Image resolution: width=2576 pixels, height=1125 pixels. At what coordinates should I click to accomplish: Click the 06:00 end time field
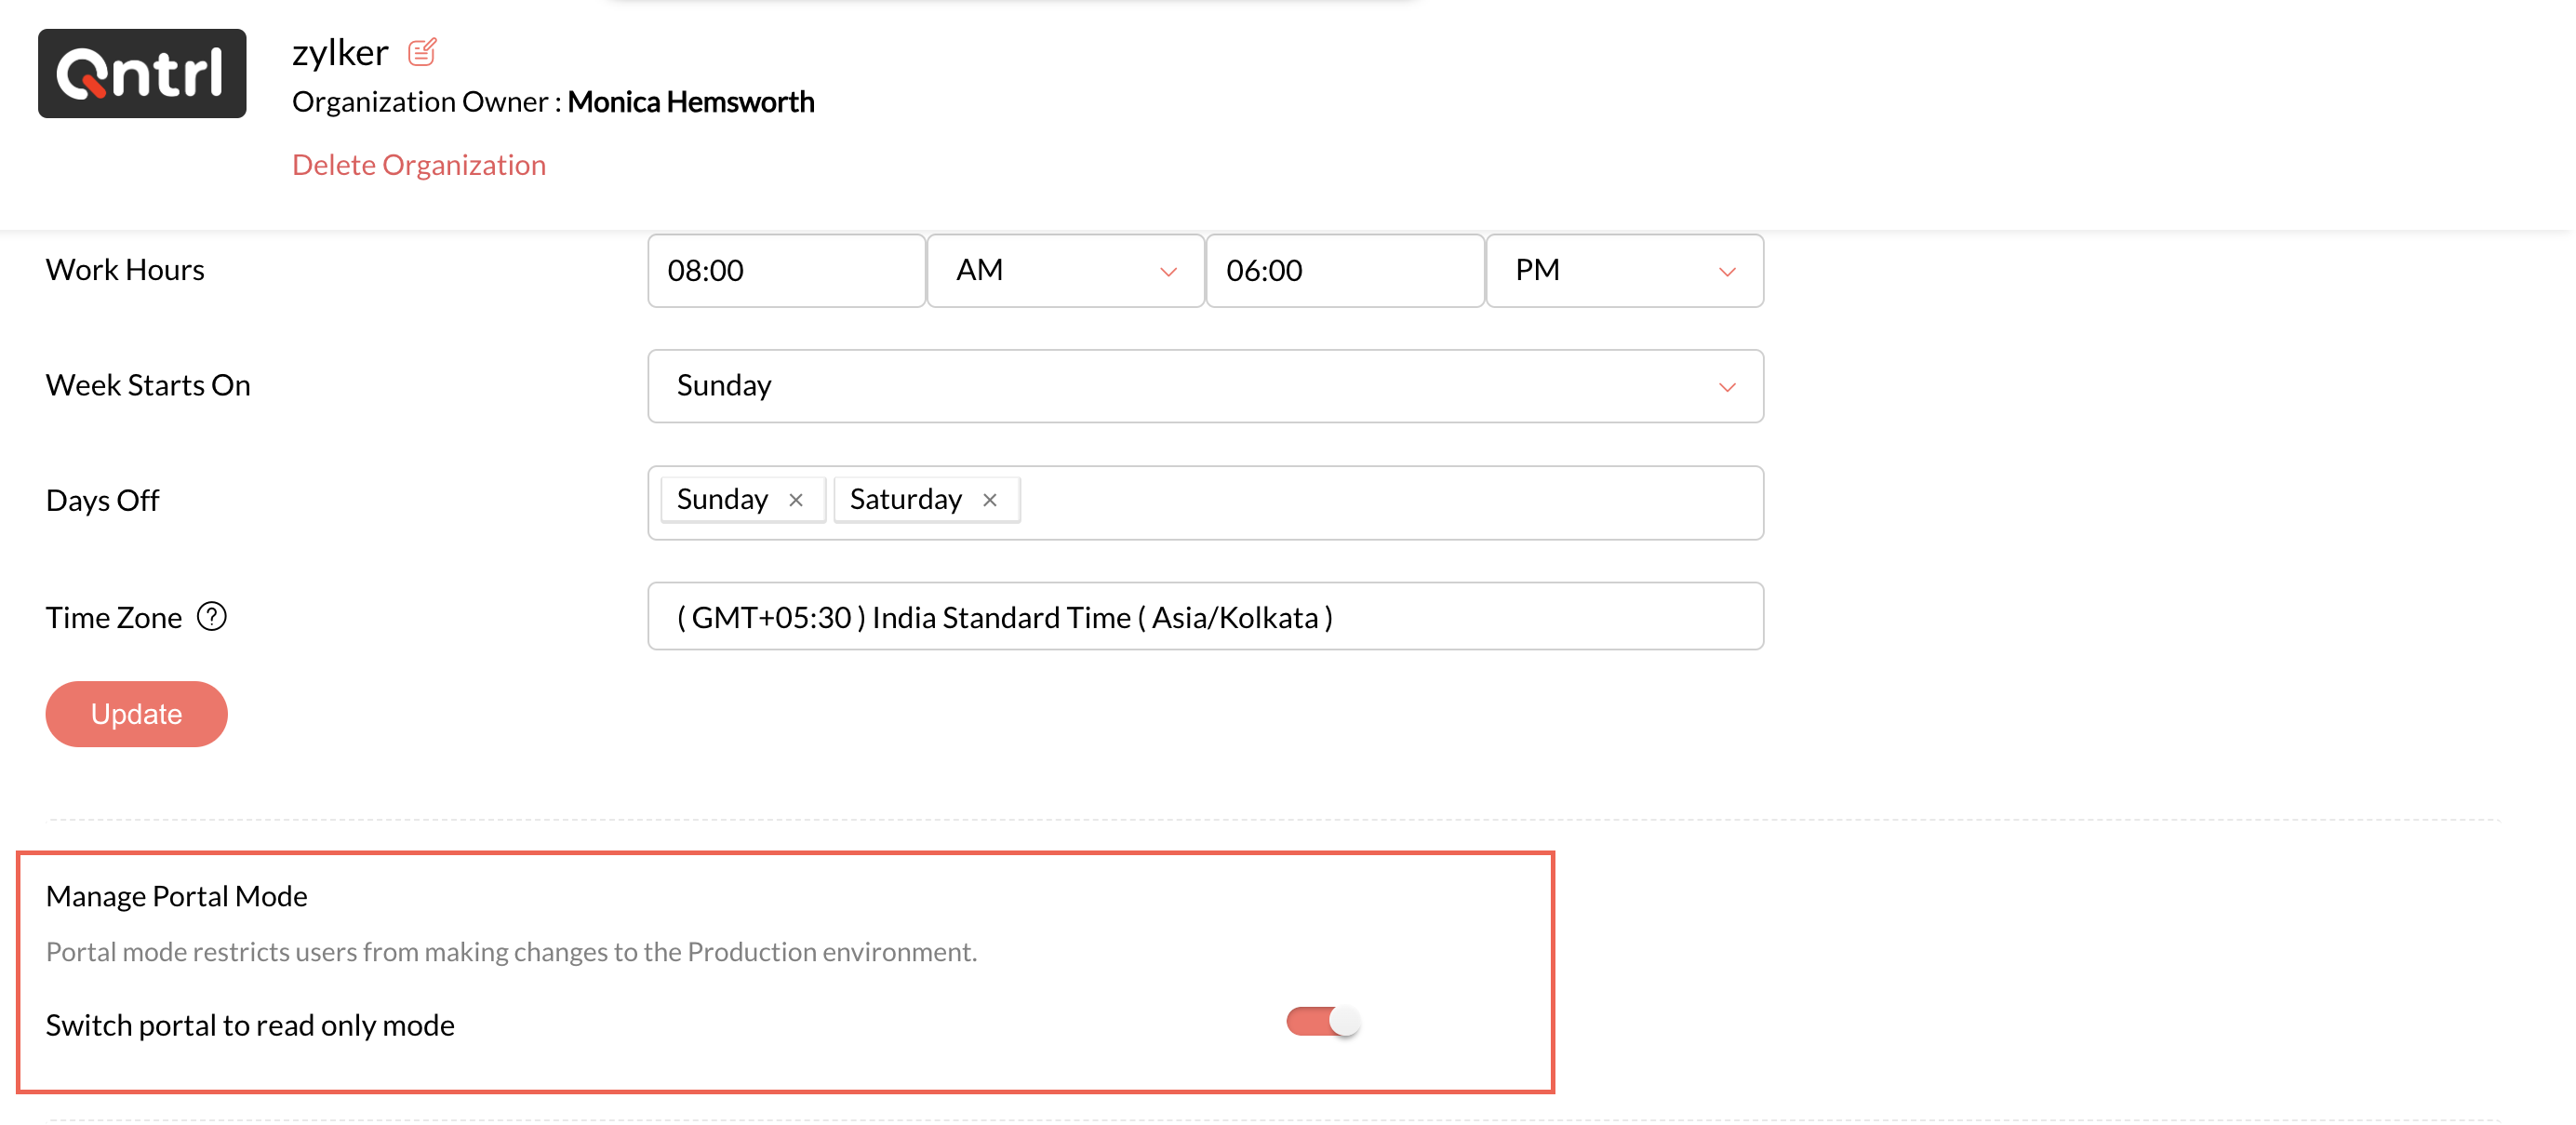[1344, 270]
